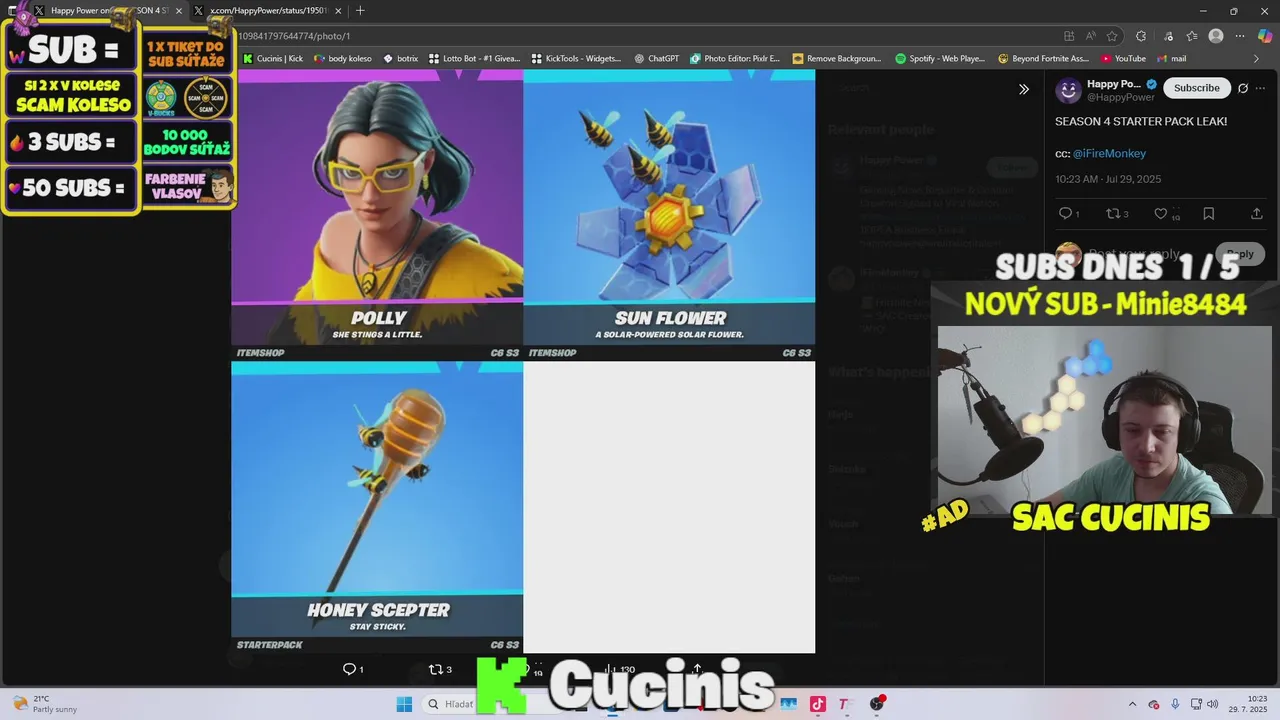1280x720 pixels.
Task: Bookmark the tweet in the side panel
Action: tap(1208, 214)
